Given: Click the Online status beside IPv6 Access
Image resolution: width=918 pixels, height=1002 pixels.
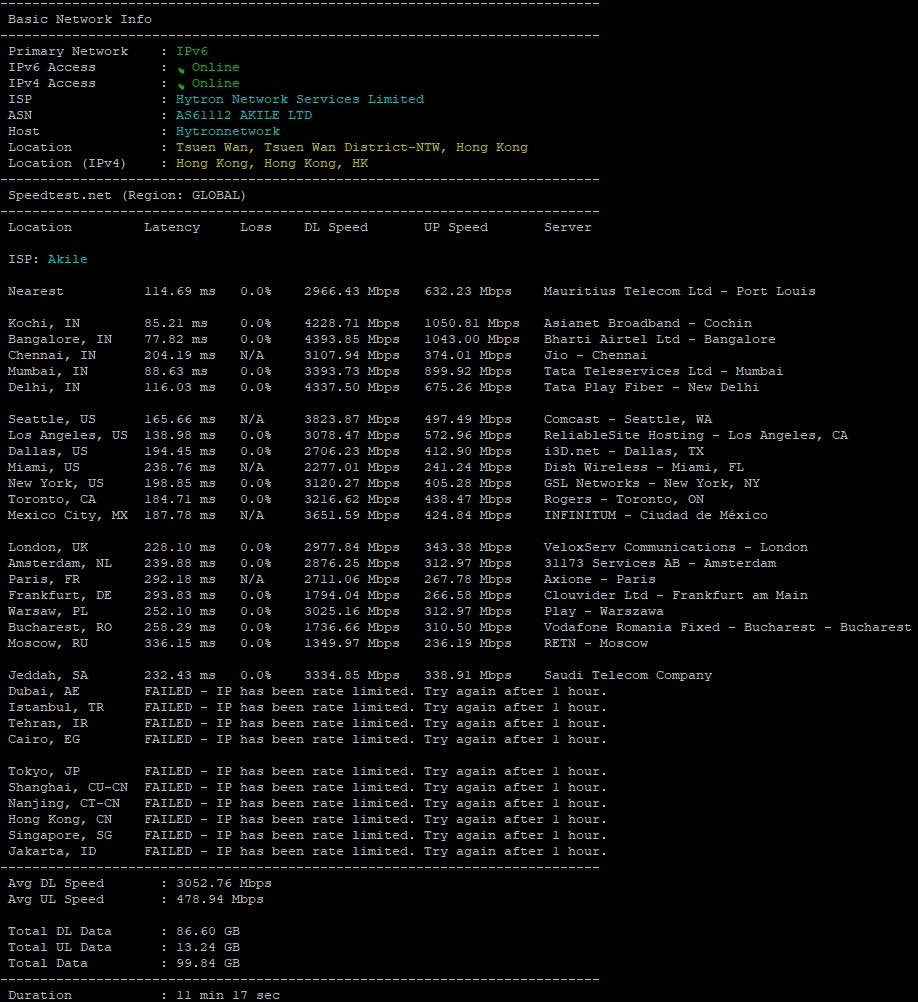Looking at the screenshot, I should [x=215, y=67].
